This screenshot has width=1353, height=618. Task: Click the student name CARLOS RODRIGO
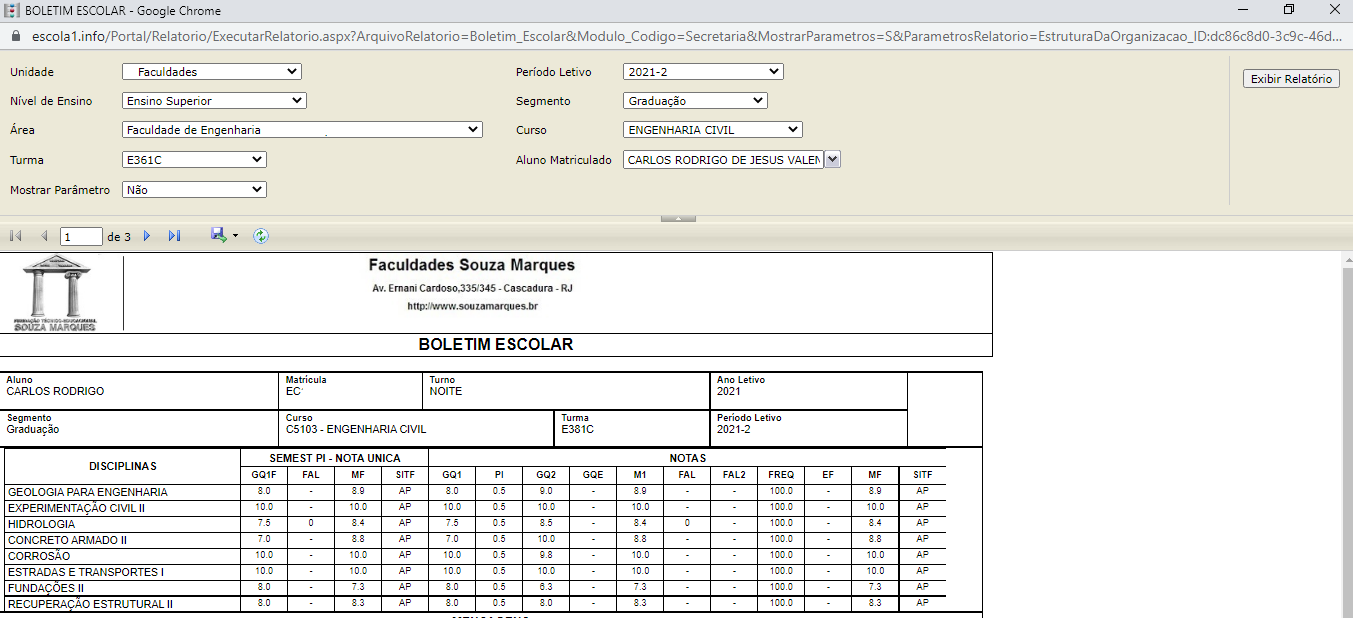tap(55, 391)
